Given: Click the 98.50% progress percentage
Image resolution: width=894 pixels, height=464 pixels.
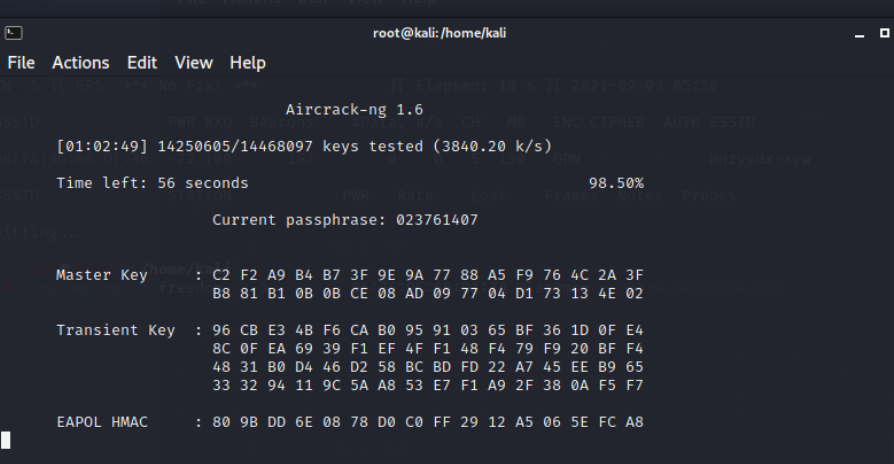Looking at the screenshot, I should [x=617, y=184].
